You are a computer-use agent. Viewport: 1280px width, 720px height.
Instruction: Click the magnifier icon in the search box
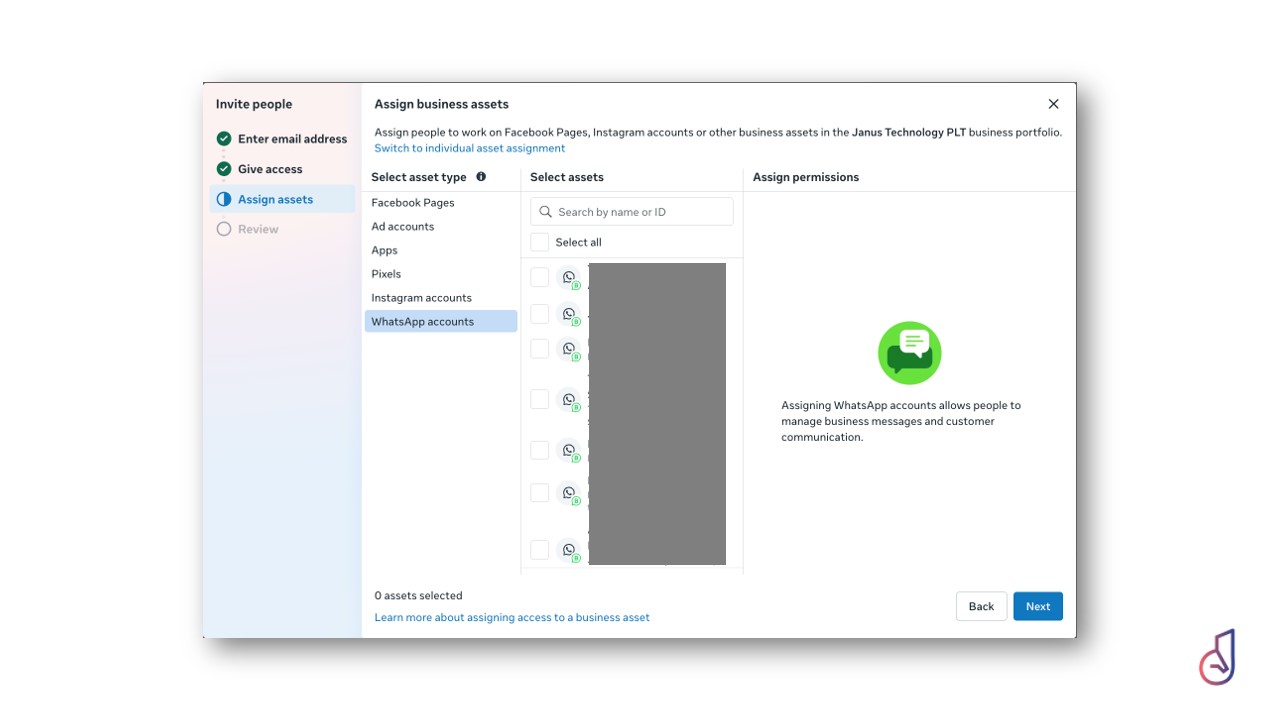point(546,212)
